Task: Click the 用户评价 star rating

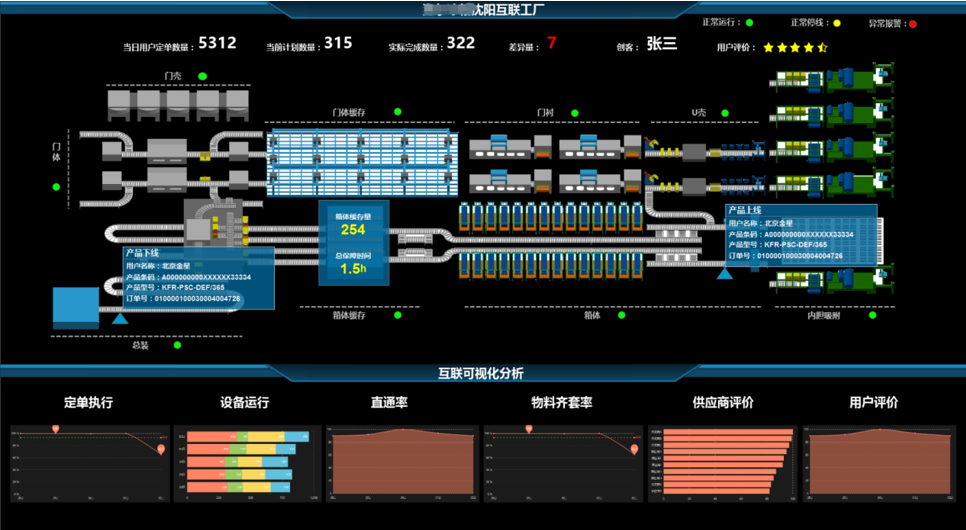Action: pos(794,47)
